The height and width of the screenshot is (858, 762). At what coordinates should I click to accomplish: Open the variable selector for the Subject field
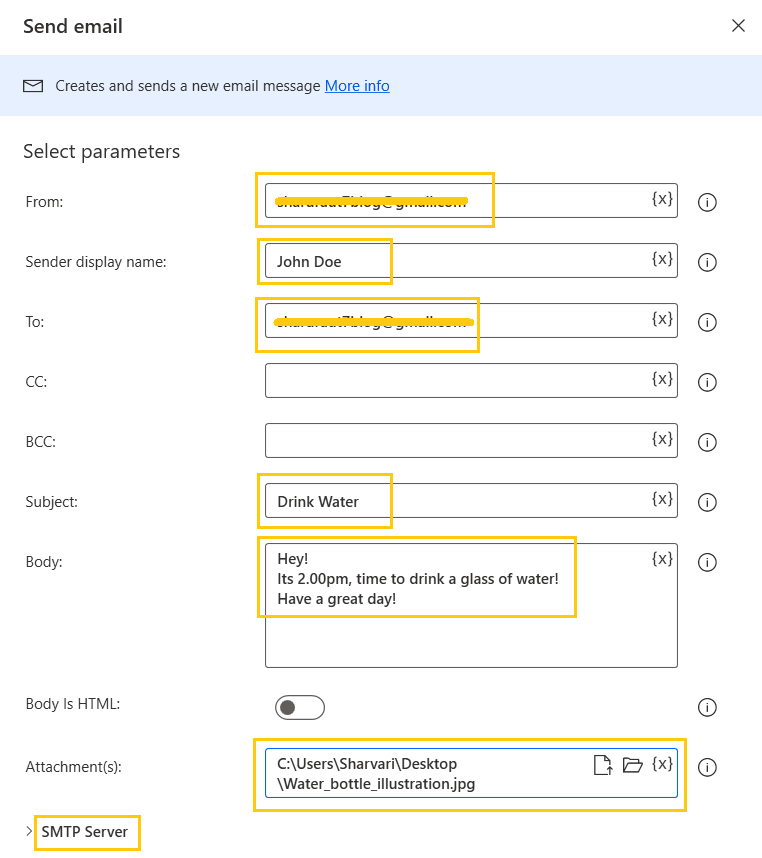click(x=662, y=499)
